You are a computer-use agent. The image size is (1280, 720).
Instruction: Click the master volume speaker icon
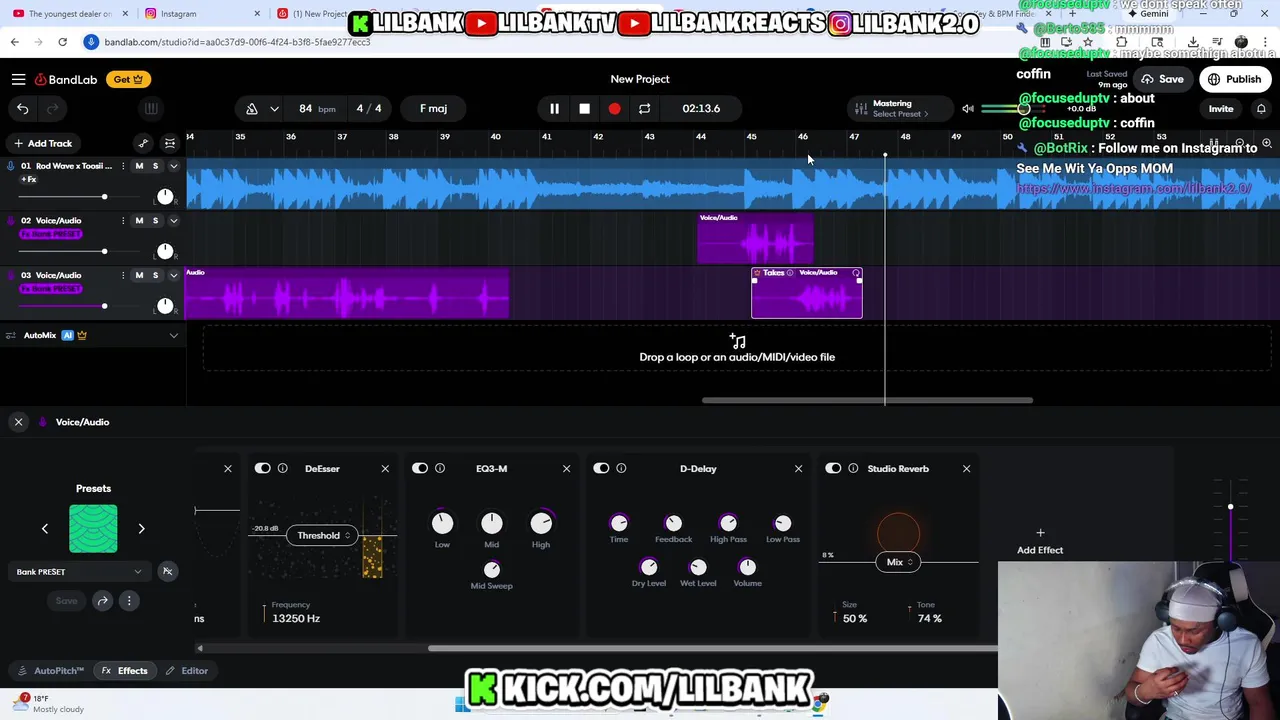(968, 108)
